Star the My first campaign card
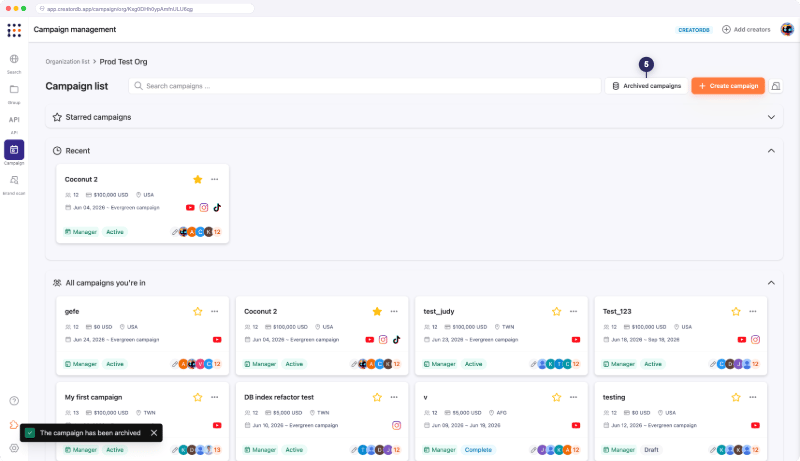800x461 pixels. coord(197,397)
